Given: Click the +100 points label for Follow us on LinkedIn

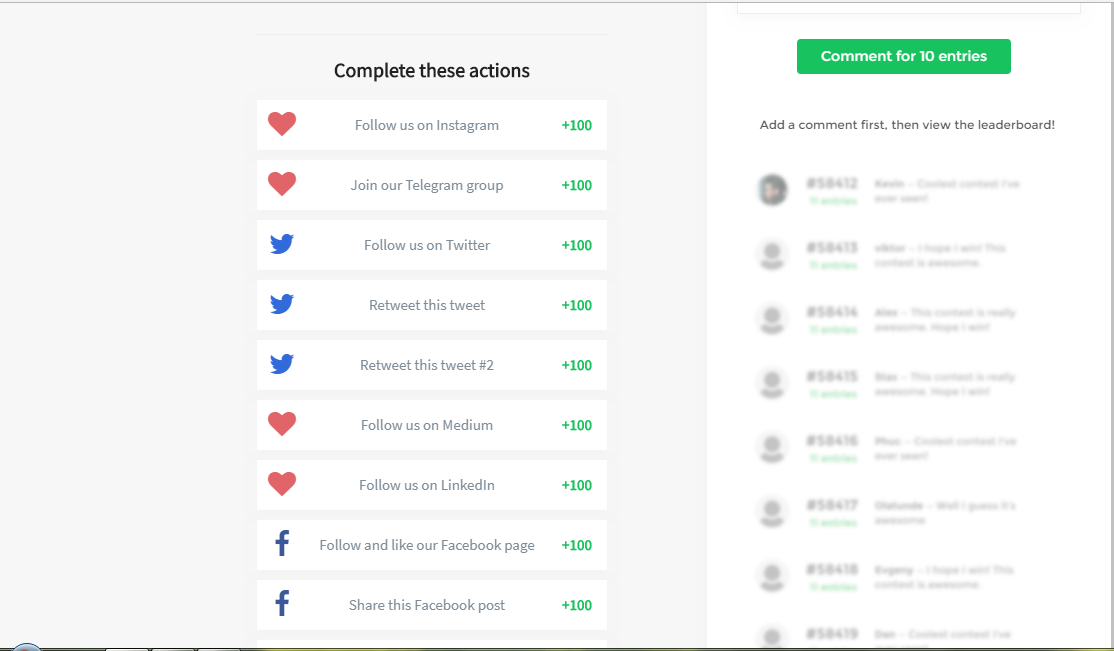Looking at the screenshot, I should [x=577, y=485].
